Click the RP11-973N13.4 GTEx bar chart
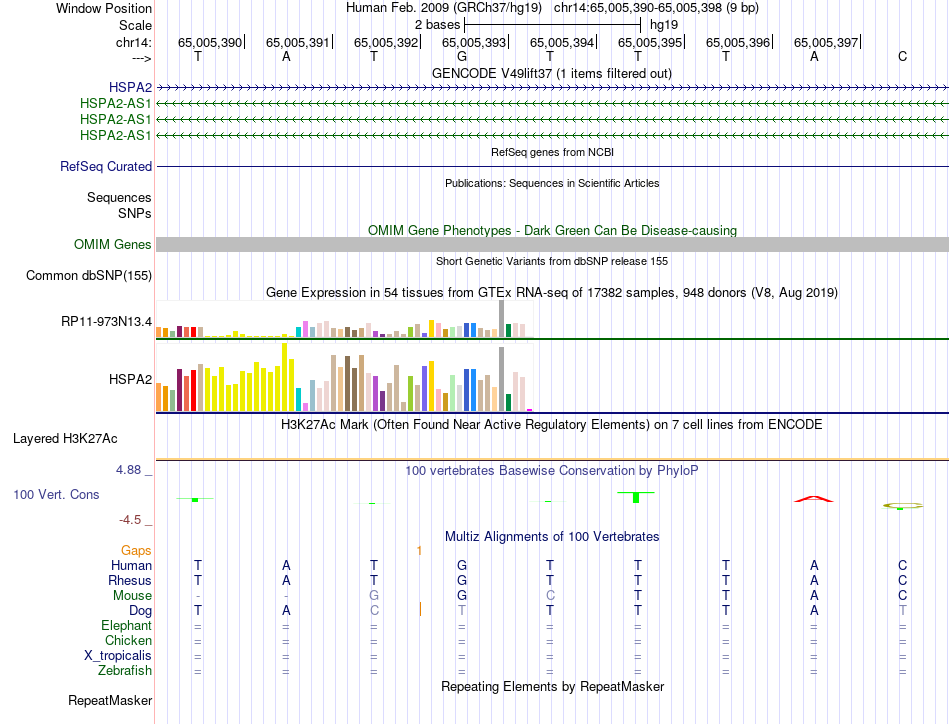Image resolution: width=950 pixels, height=724 pixels. click(344, 319)
